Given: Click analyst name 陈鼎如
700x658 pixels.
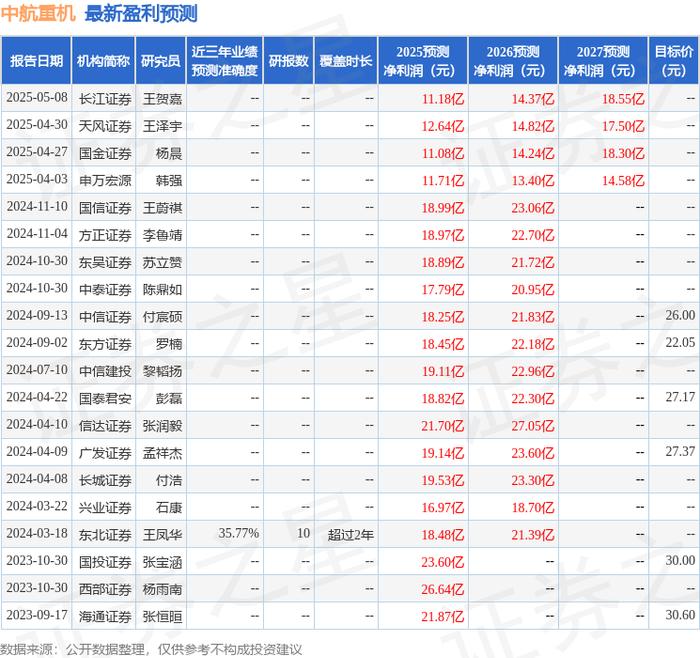Looking at the screenshot, I should click(x=162, y=289).
